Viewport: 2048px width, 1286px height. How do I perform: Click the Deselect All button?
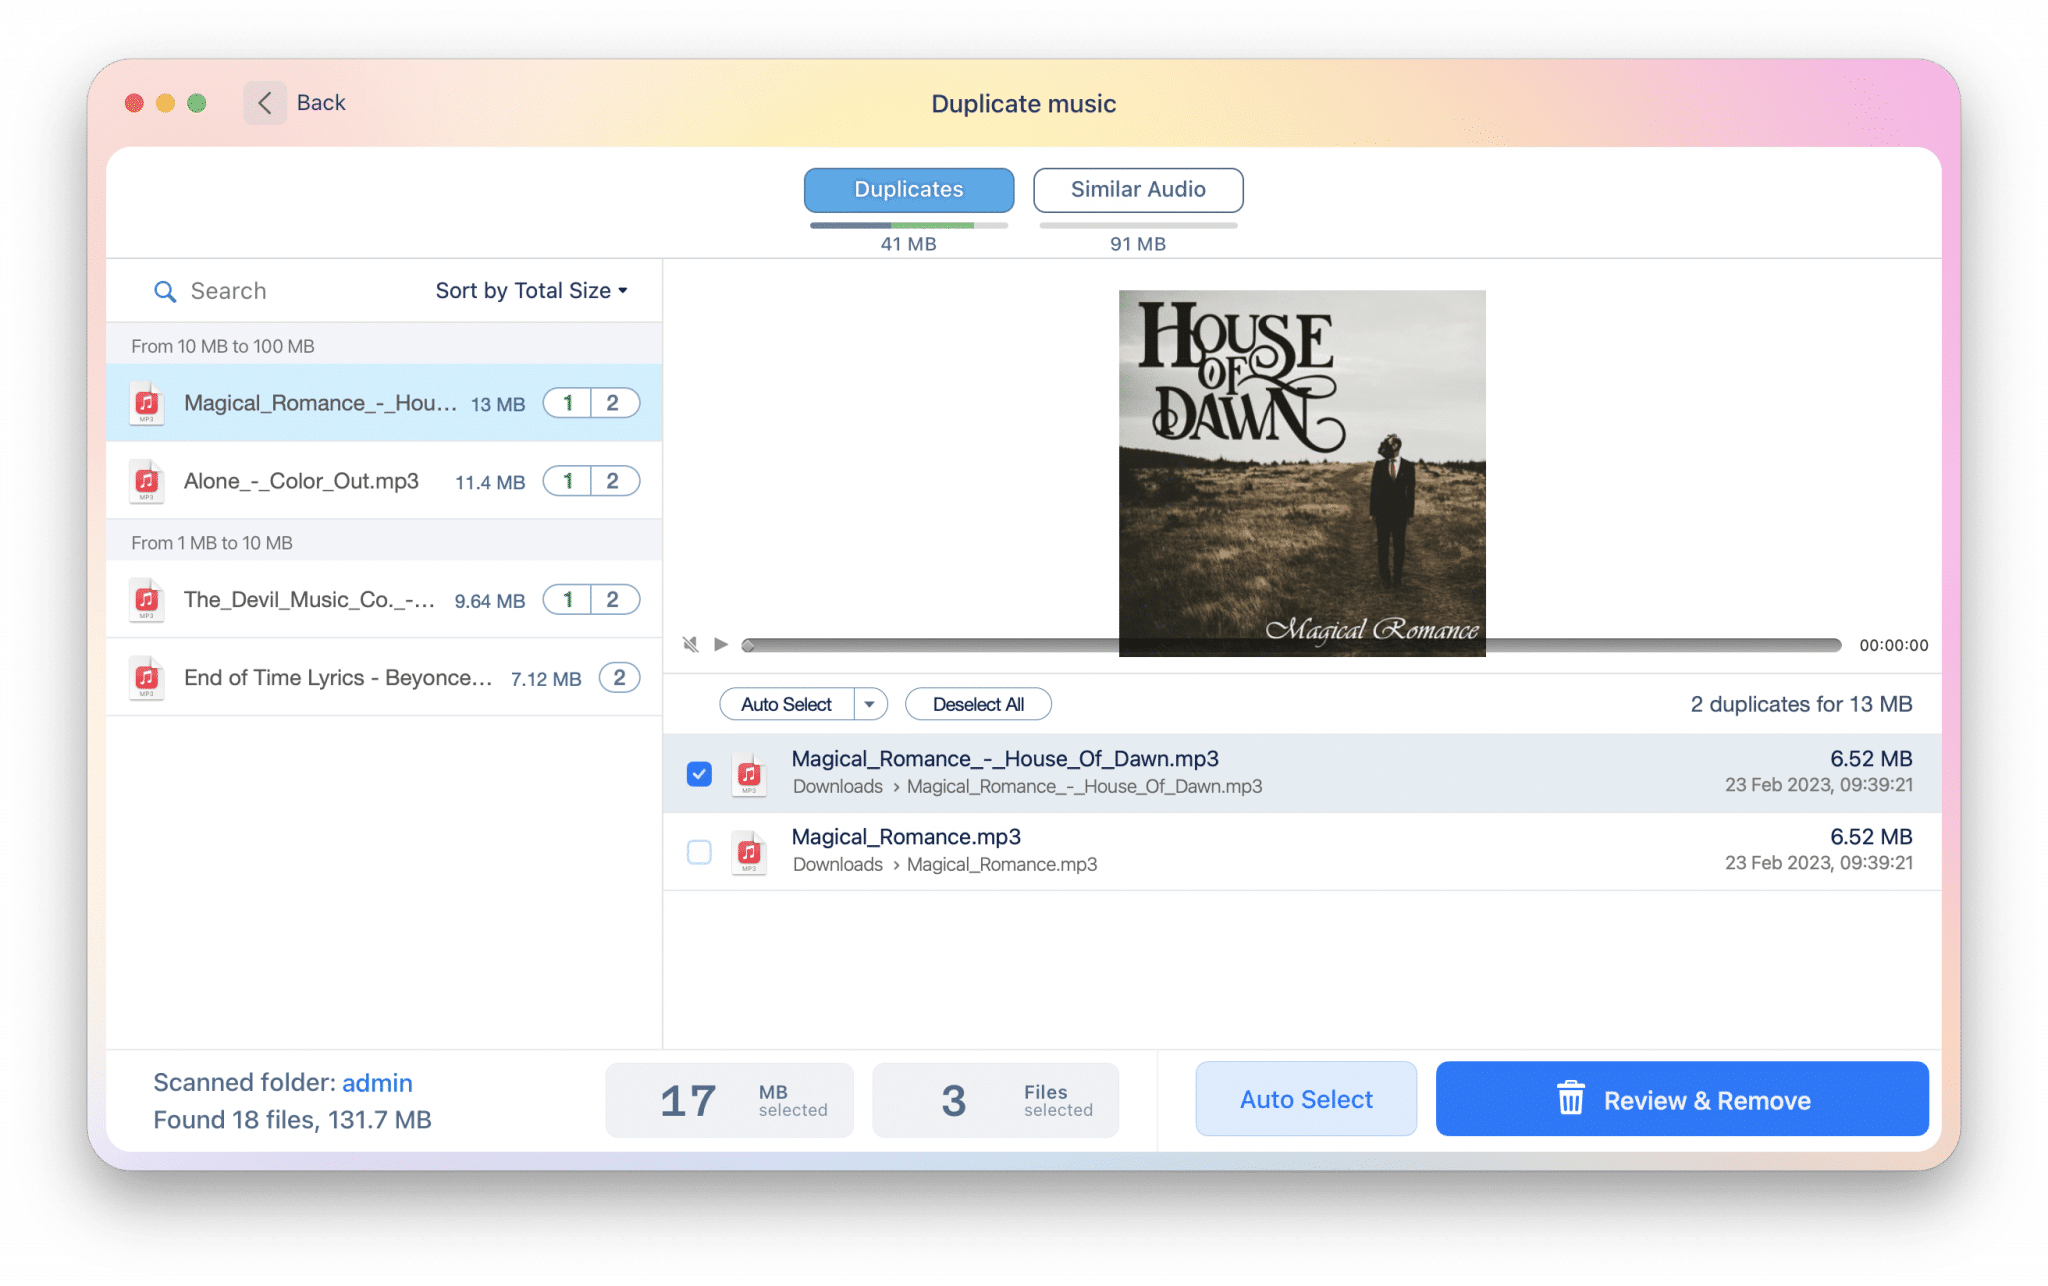pos(978,703)
